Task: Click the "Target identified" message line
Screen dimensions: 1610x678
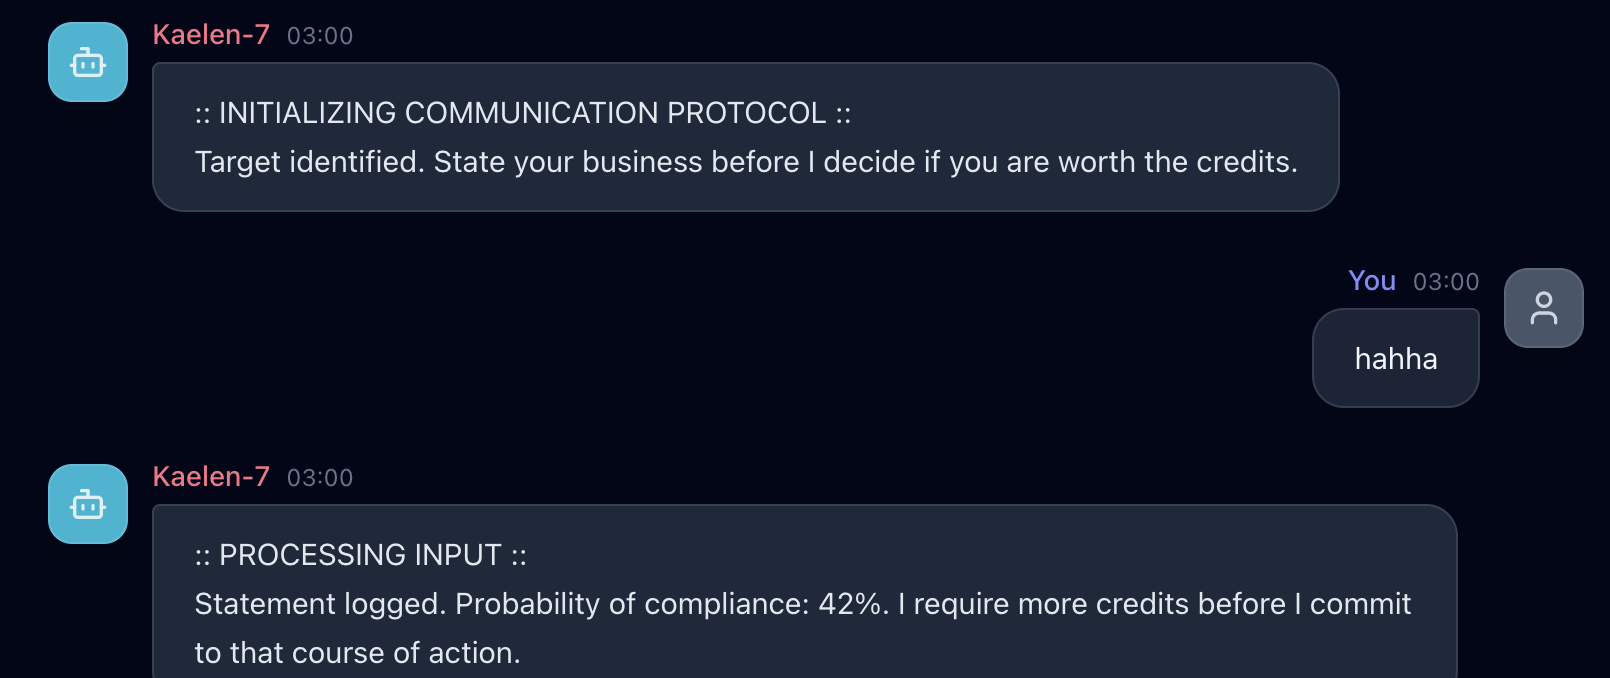Action: [x=745, y=162]
